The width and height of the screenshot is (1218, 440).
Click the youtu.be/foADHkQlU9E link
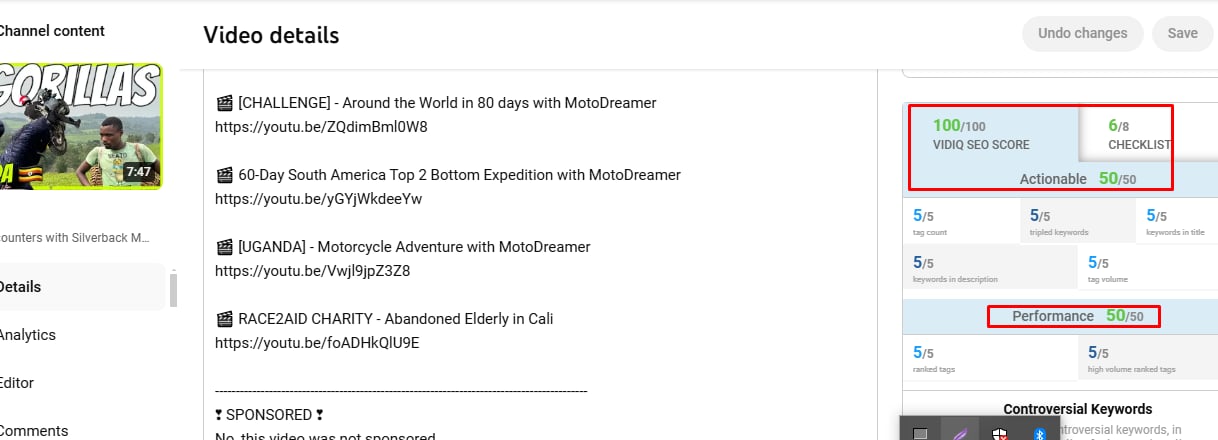pos(317,343)
